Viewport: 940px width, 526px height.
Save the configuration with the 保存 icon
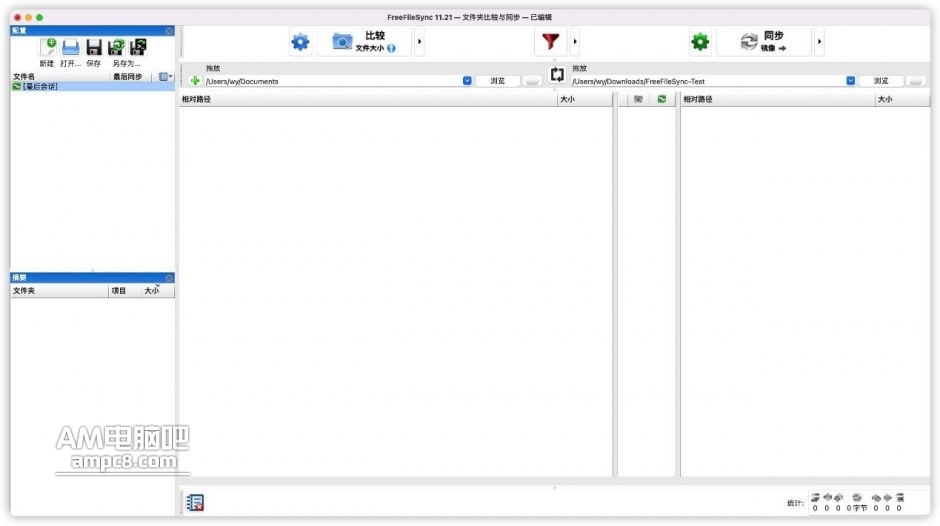(93, 47)
